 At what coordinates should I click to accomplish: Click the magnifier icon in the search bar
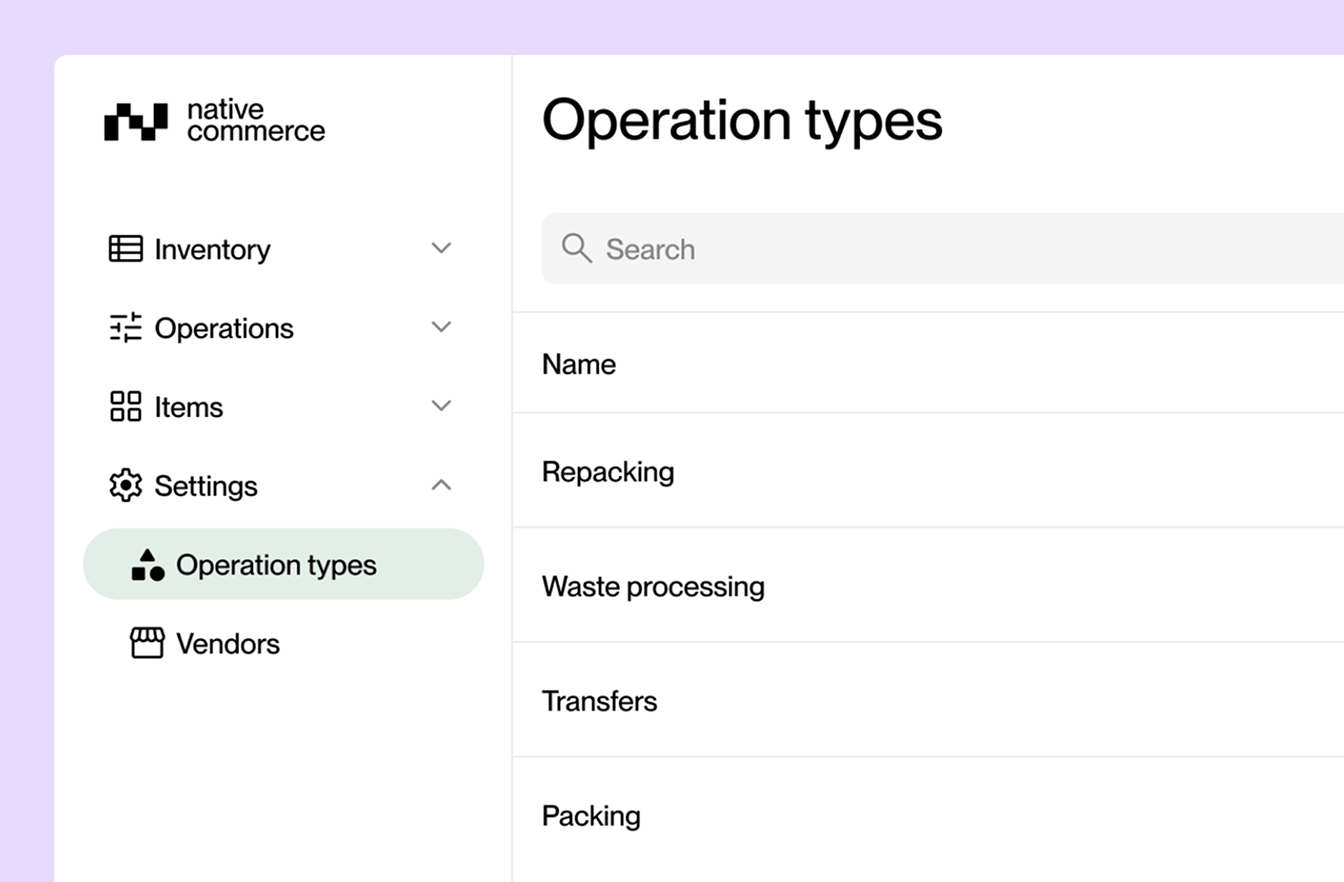tap(577, 248)
